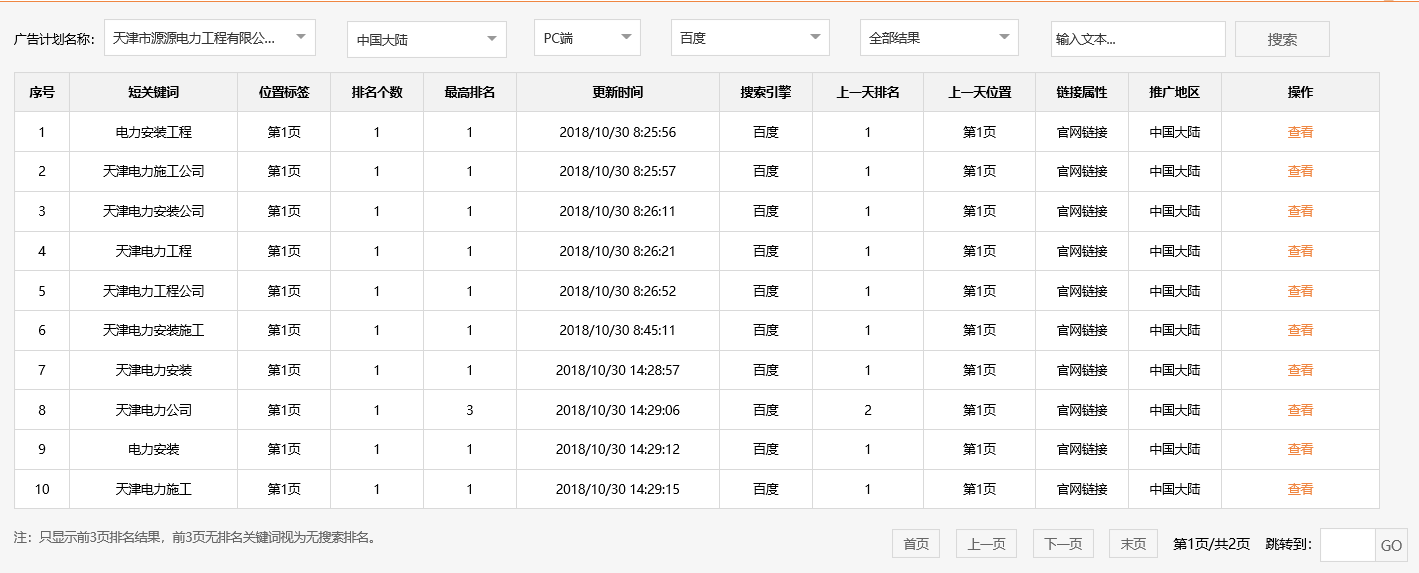Viewport: 1419px width, 573px height.
Task: Click highest rank value 3 in 天津电力公司 row
Action: [470, 410]
